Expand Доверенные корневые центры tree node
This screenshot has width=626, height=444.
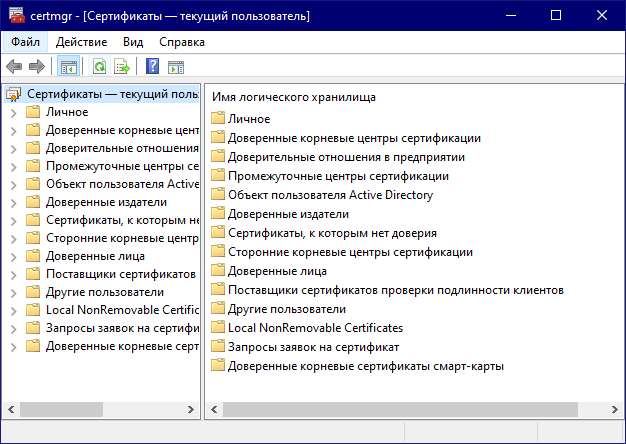pos(14,131)
